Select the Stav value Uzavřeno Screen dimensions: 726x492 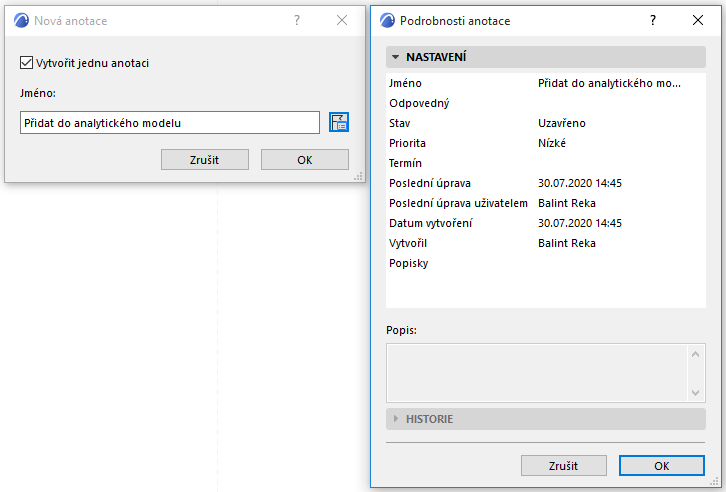coord(562,123)
